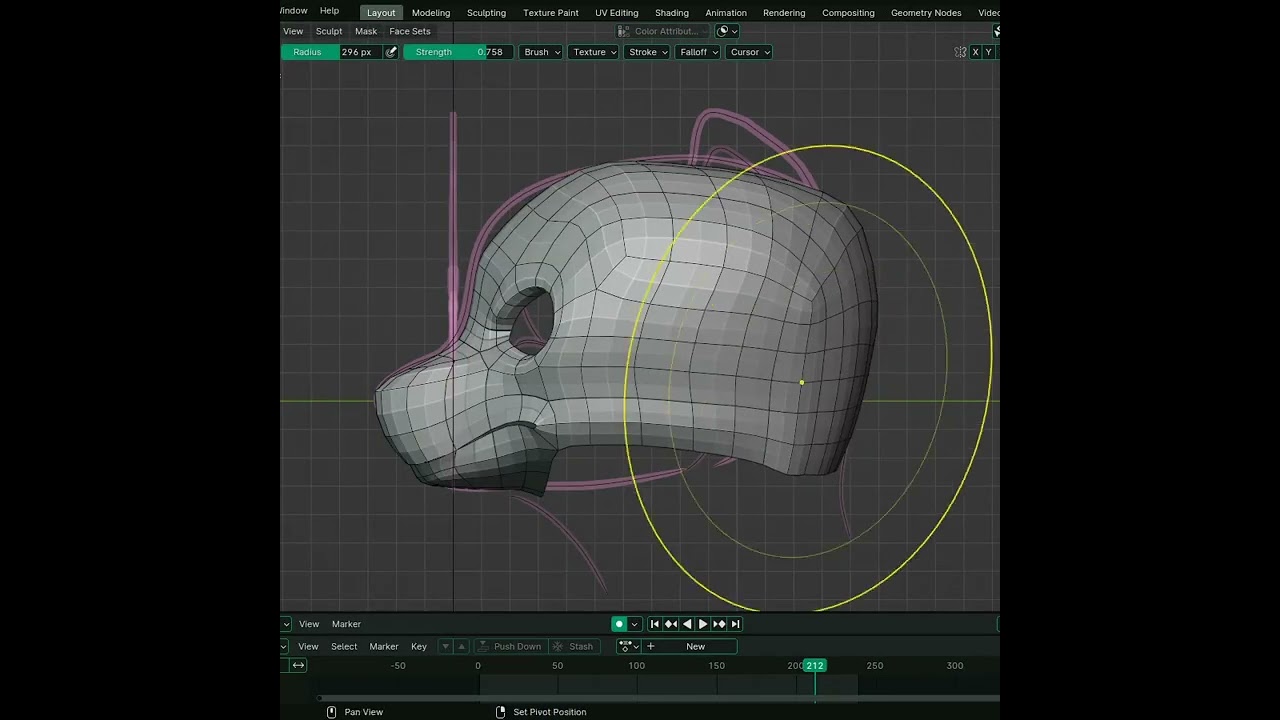The image size is (1280, 720).
Task: Open the viewport View menu
Action: click(293, 31)
